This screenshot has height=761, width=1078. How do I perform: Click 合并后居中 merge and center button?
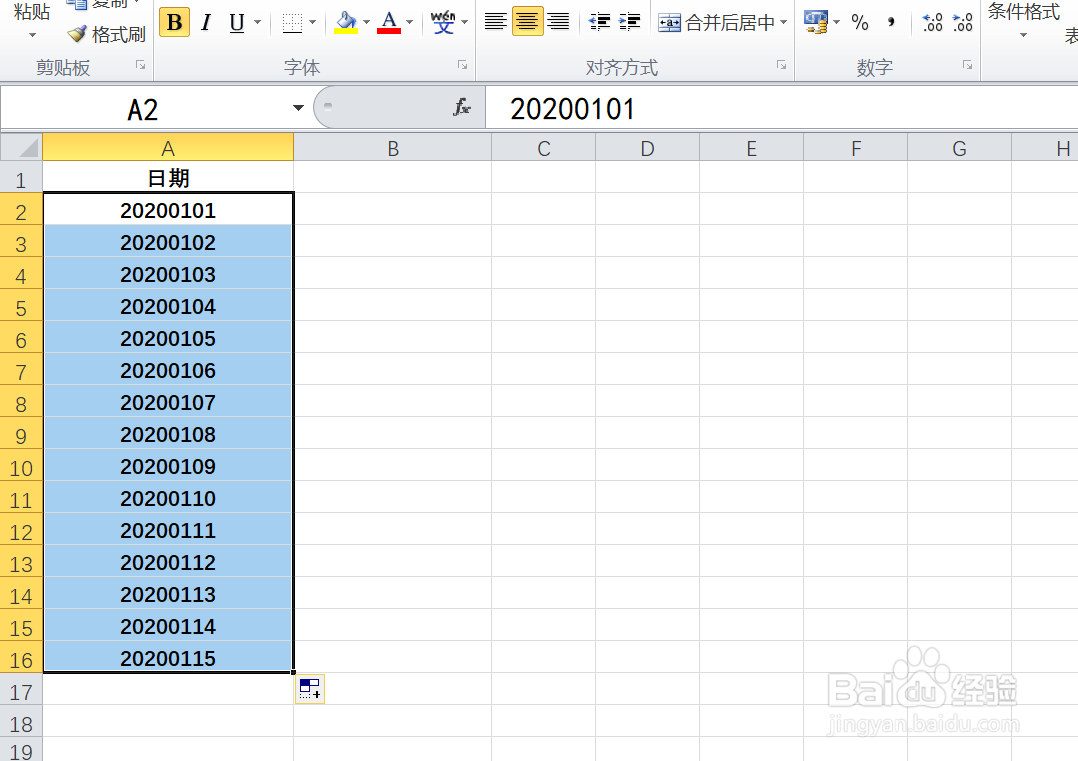716,22
